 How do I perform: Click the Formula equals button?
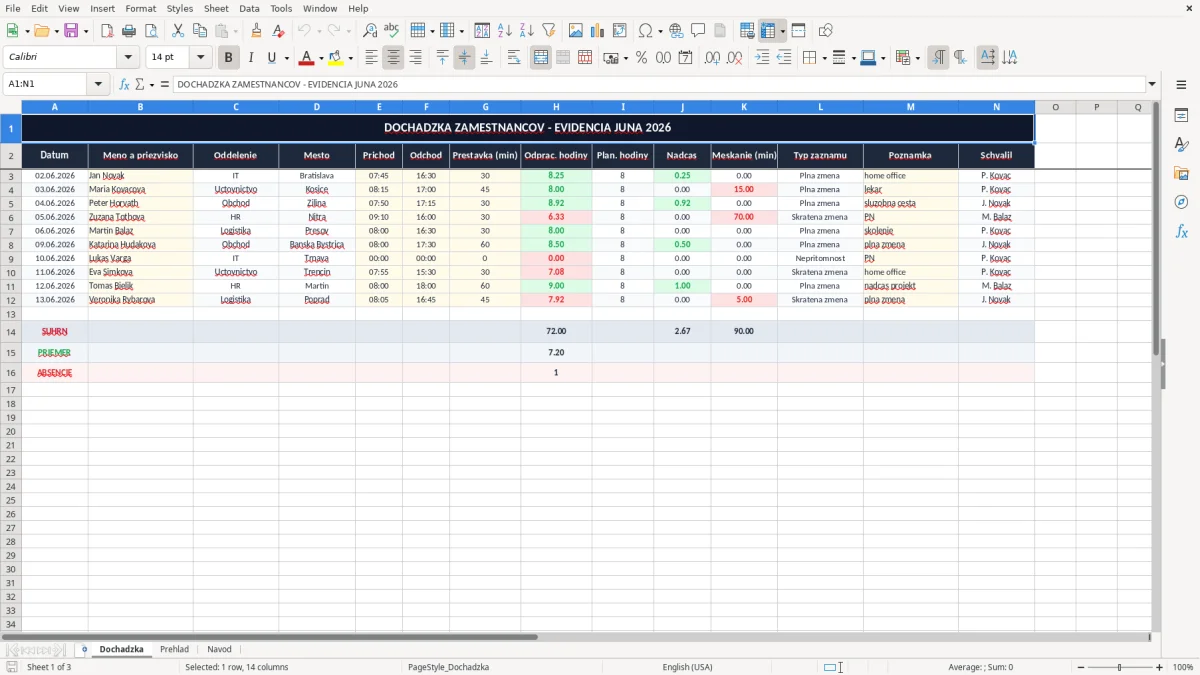[165, 84]
